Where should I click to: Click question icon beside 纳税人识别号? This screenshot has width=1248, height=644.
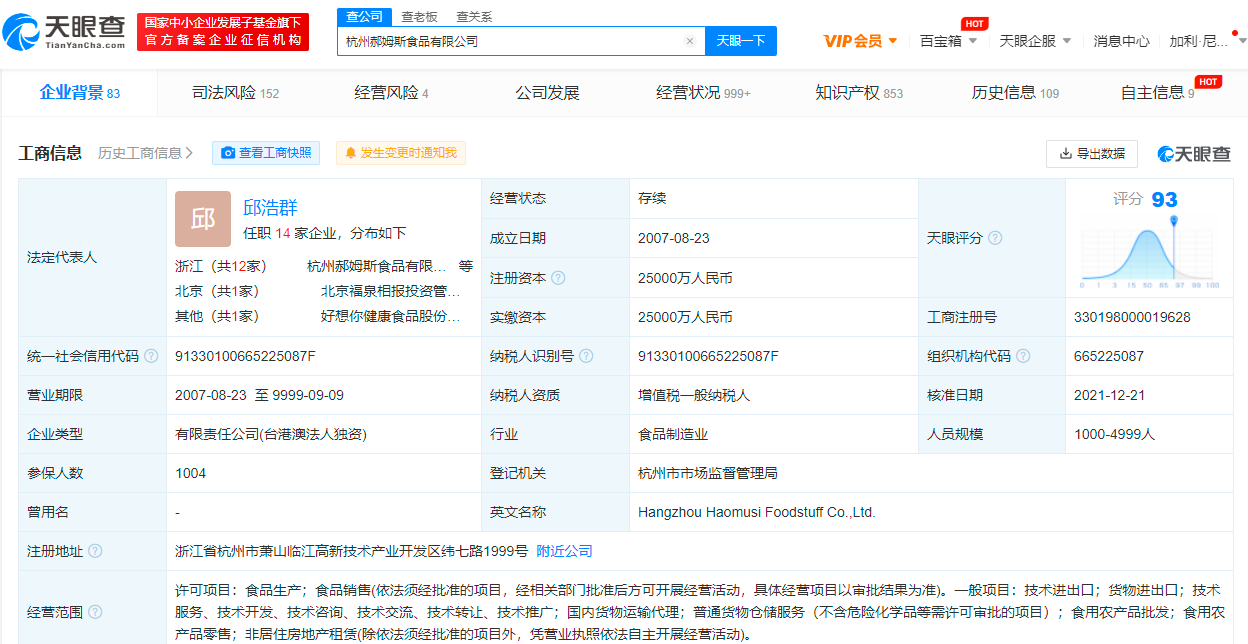[x=586, y=356]
